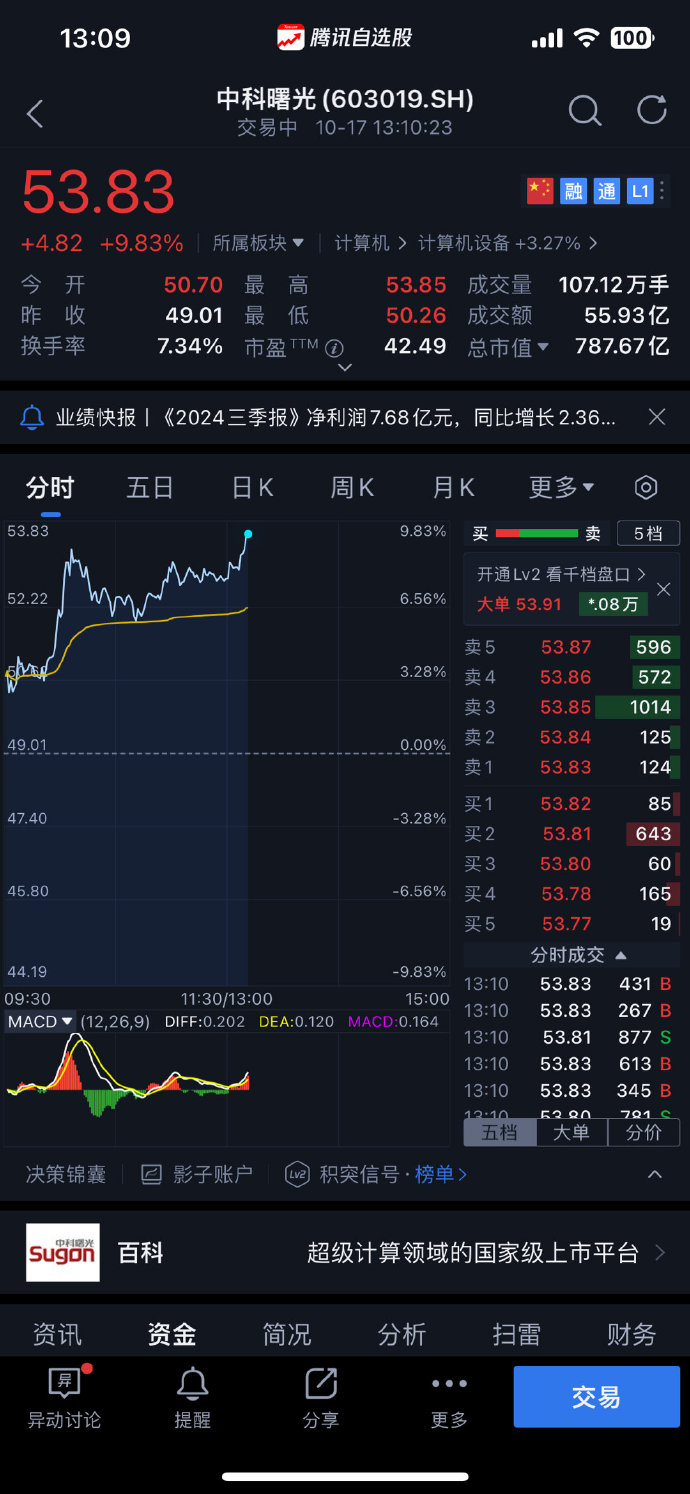
Task: Collapse the 分时成交 section arrow
Action: 621,955
